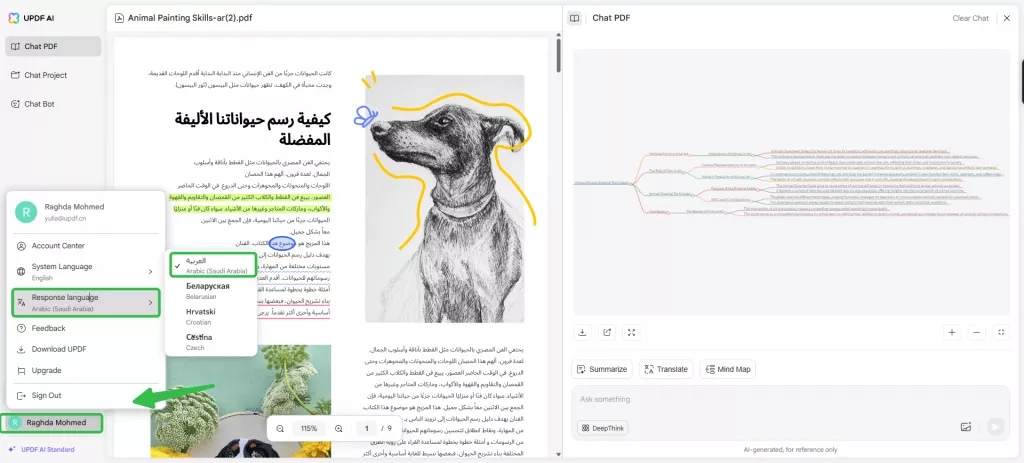Expand the Response language submenu
This screenshot has height=463, width=1024.
point(86,302)
